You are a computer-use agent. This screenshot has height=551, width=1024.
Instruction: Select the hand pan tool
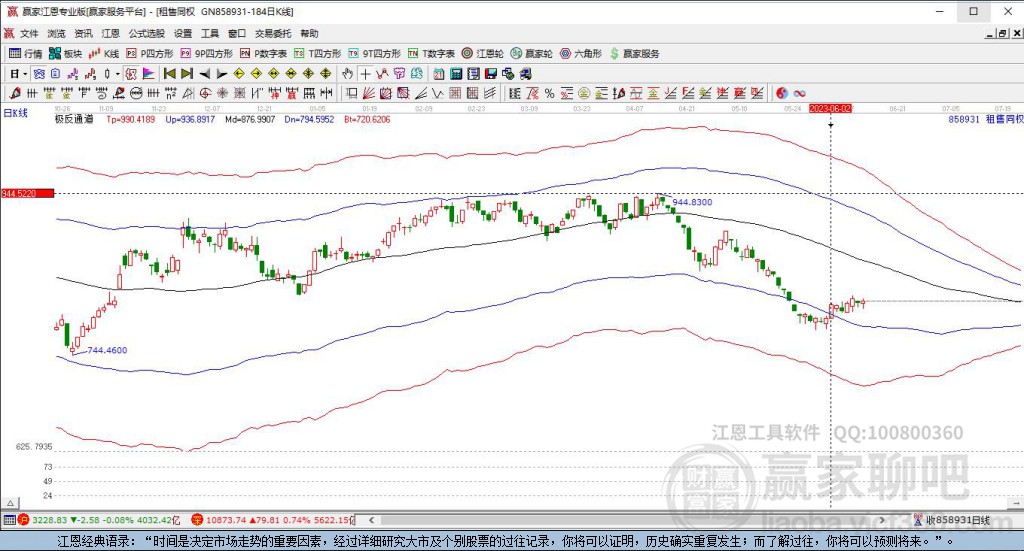coord(348,73)
